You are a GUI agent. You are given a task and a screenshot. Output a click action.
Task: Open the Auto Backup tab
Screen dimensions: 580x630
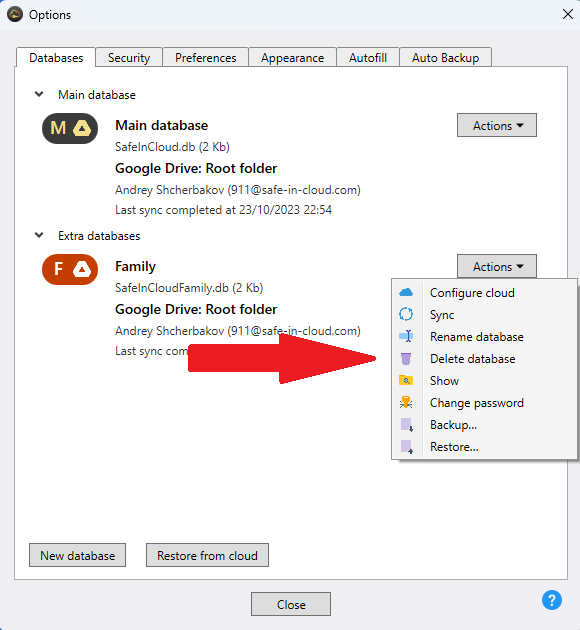445,57
